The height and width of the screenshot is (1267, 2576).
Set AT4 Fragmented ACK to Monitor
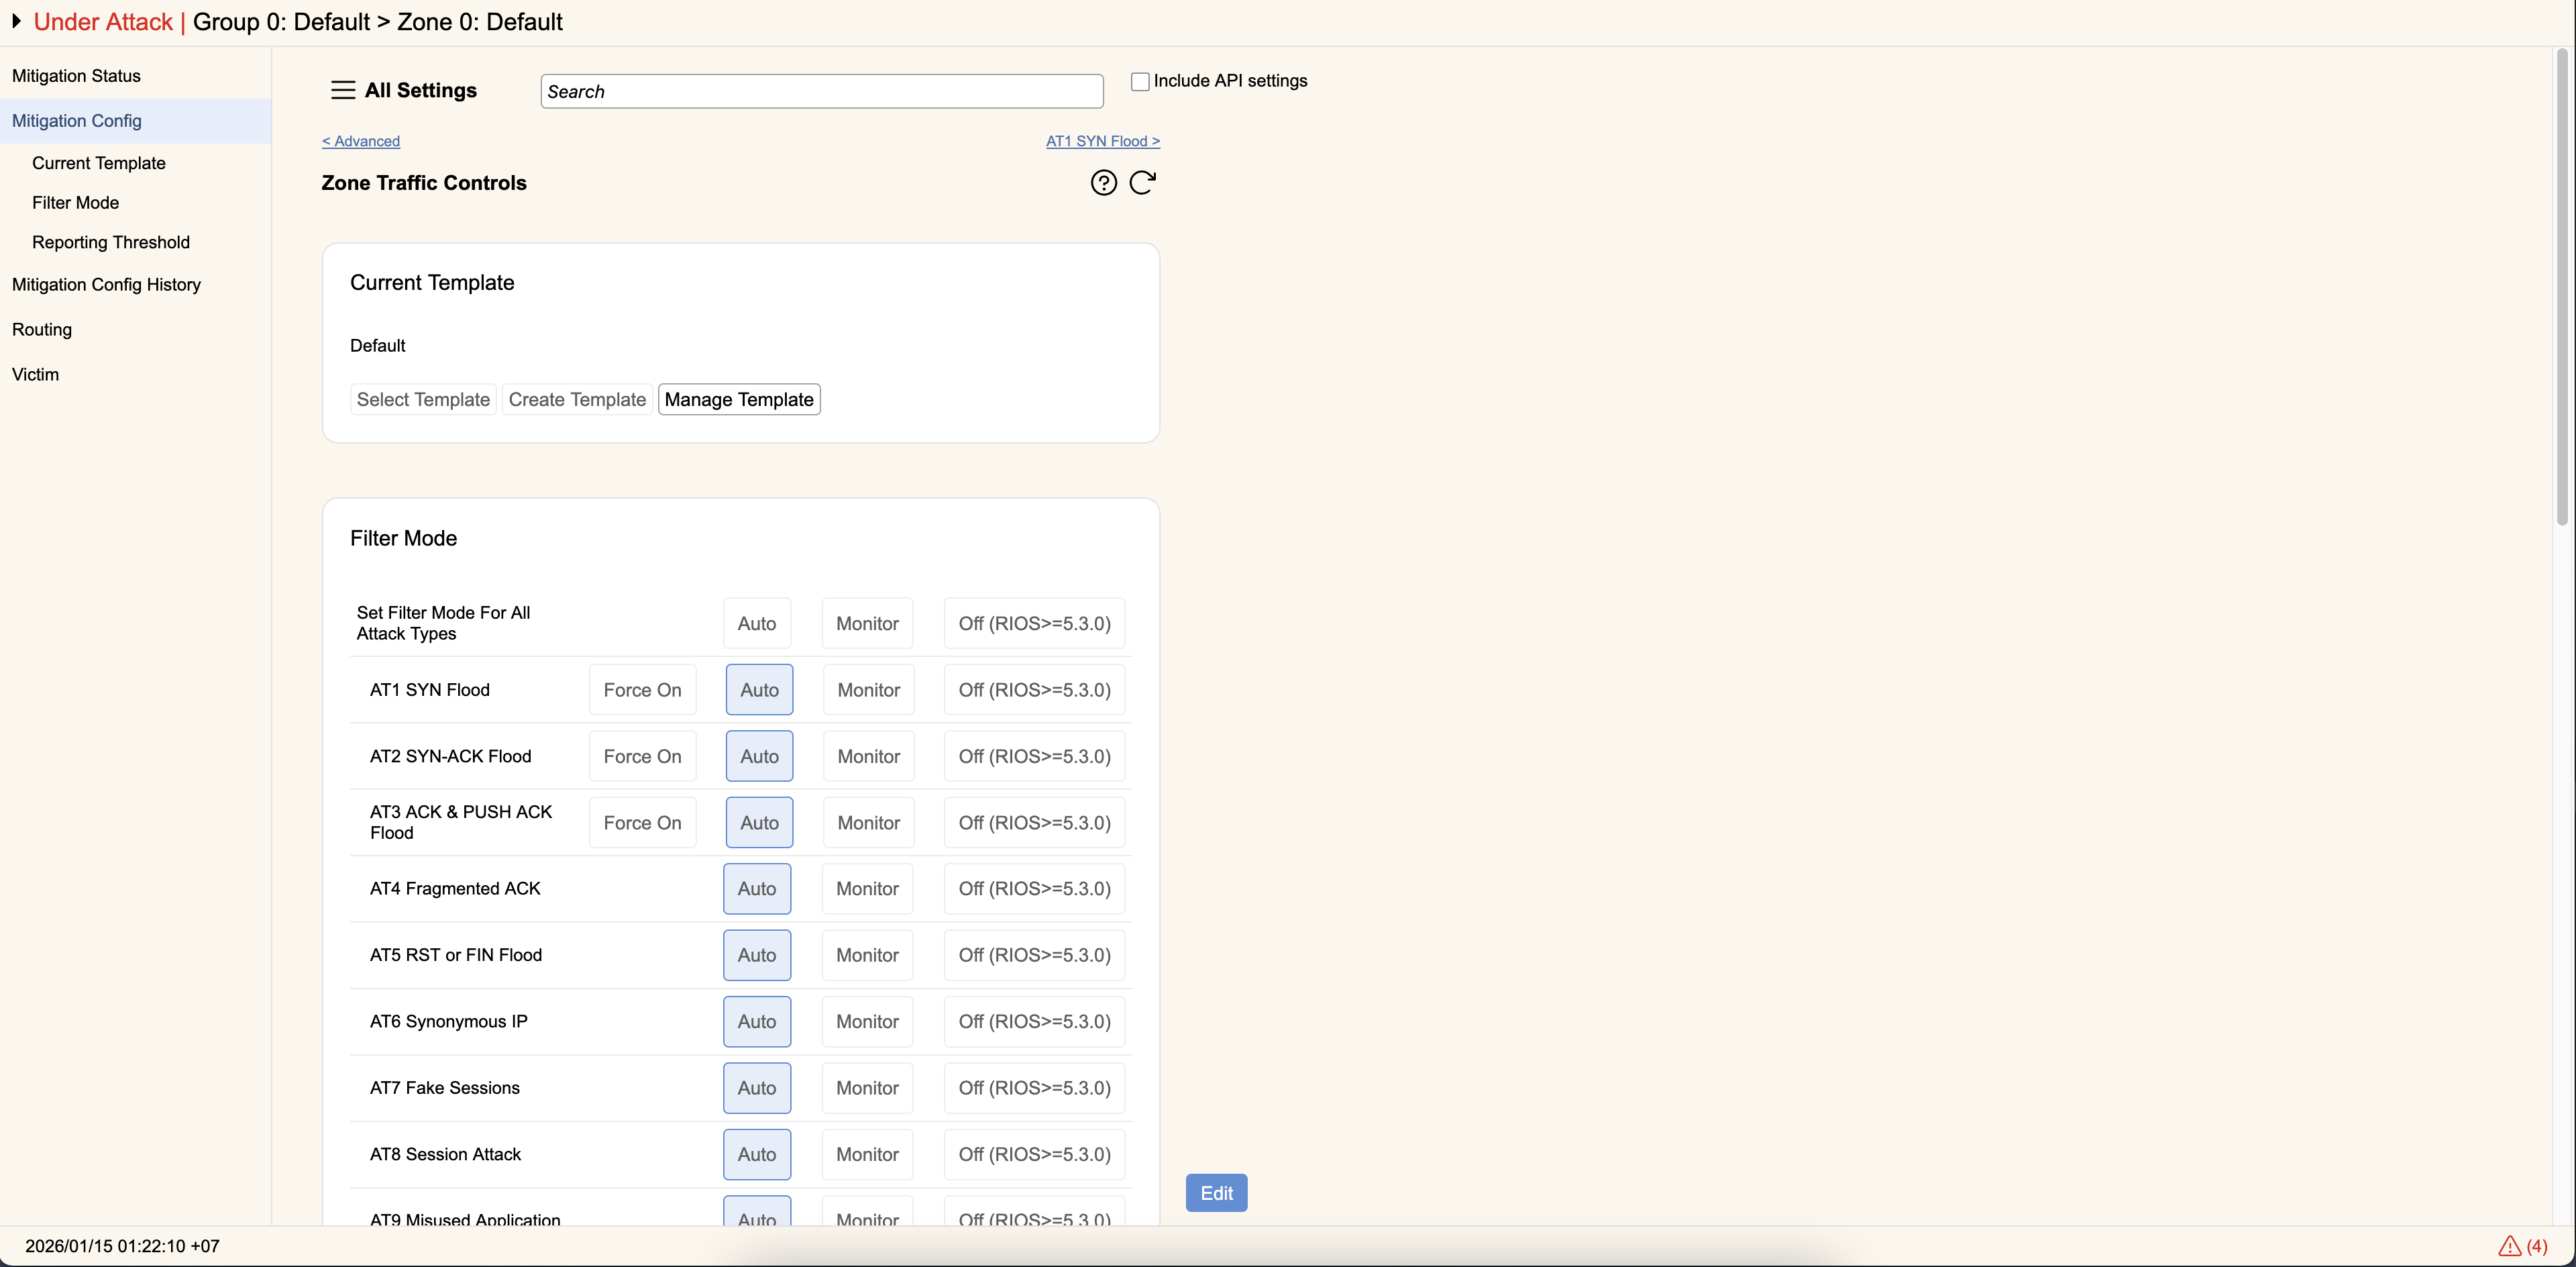(x=867, y=888)
